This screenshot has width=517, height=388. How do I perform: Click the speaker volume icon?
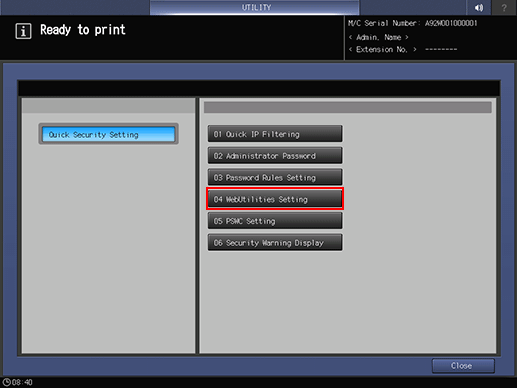pos(479,7)
